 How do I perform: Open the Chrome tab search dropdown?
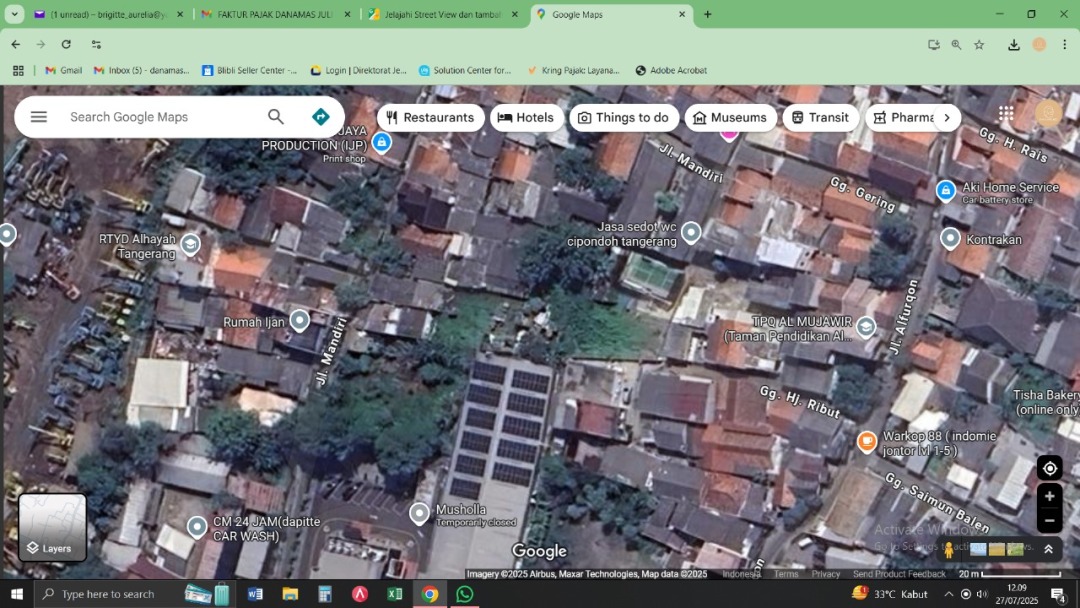coord(14,14)
